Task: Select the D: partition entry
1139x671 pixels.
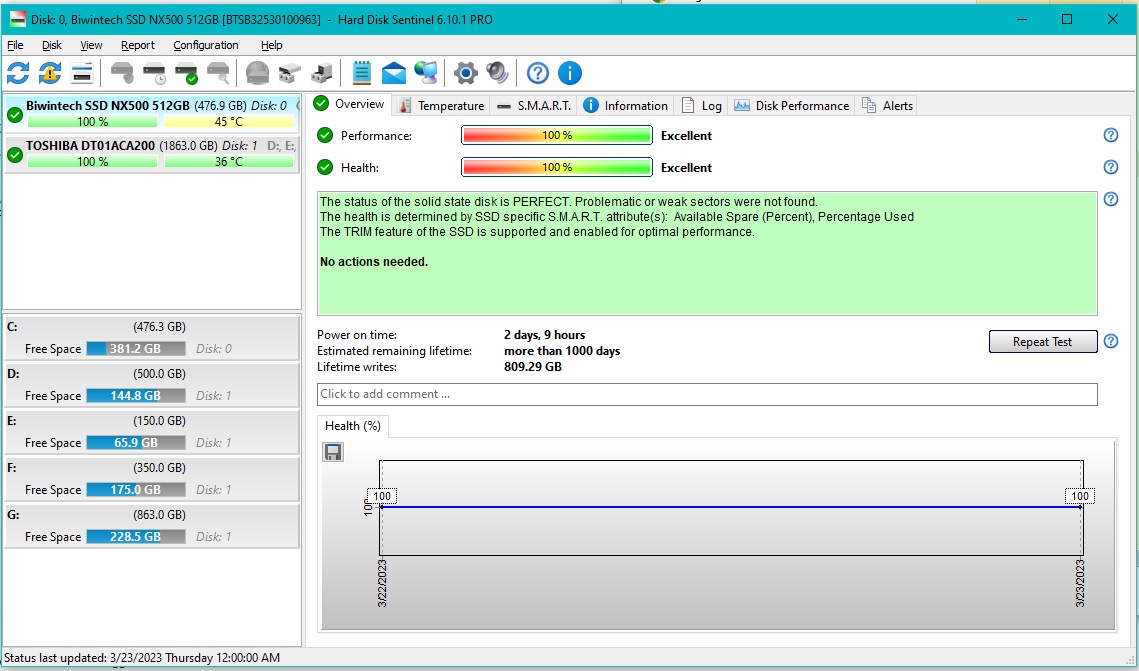Action: point(152,385)
